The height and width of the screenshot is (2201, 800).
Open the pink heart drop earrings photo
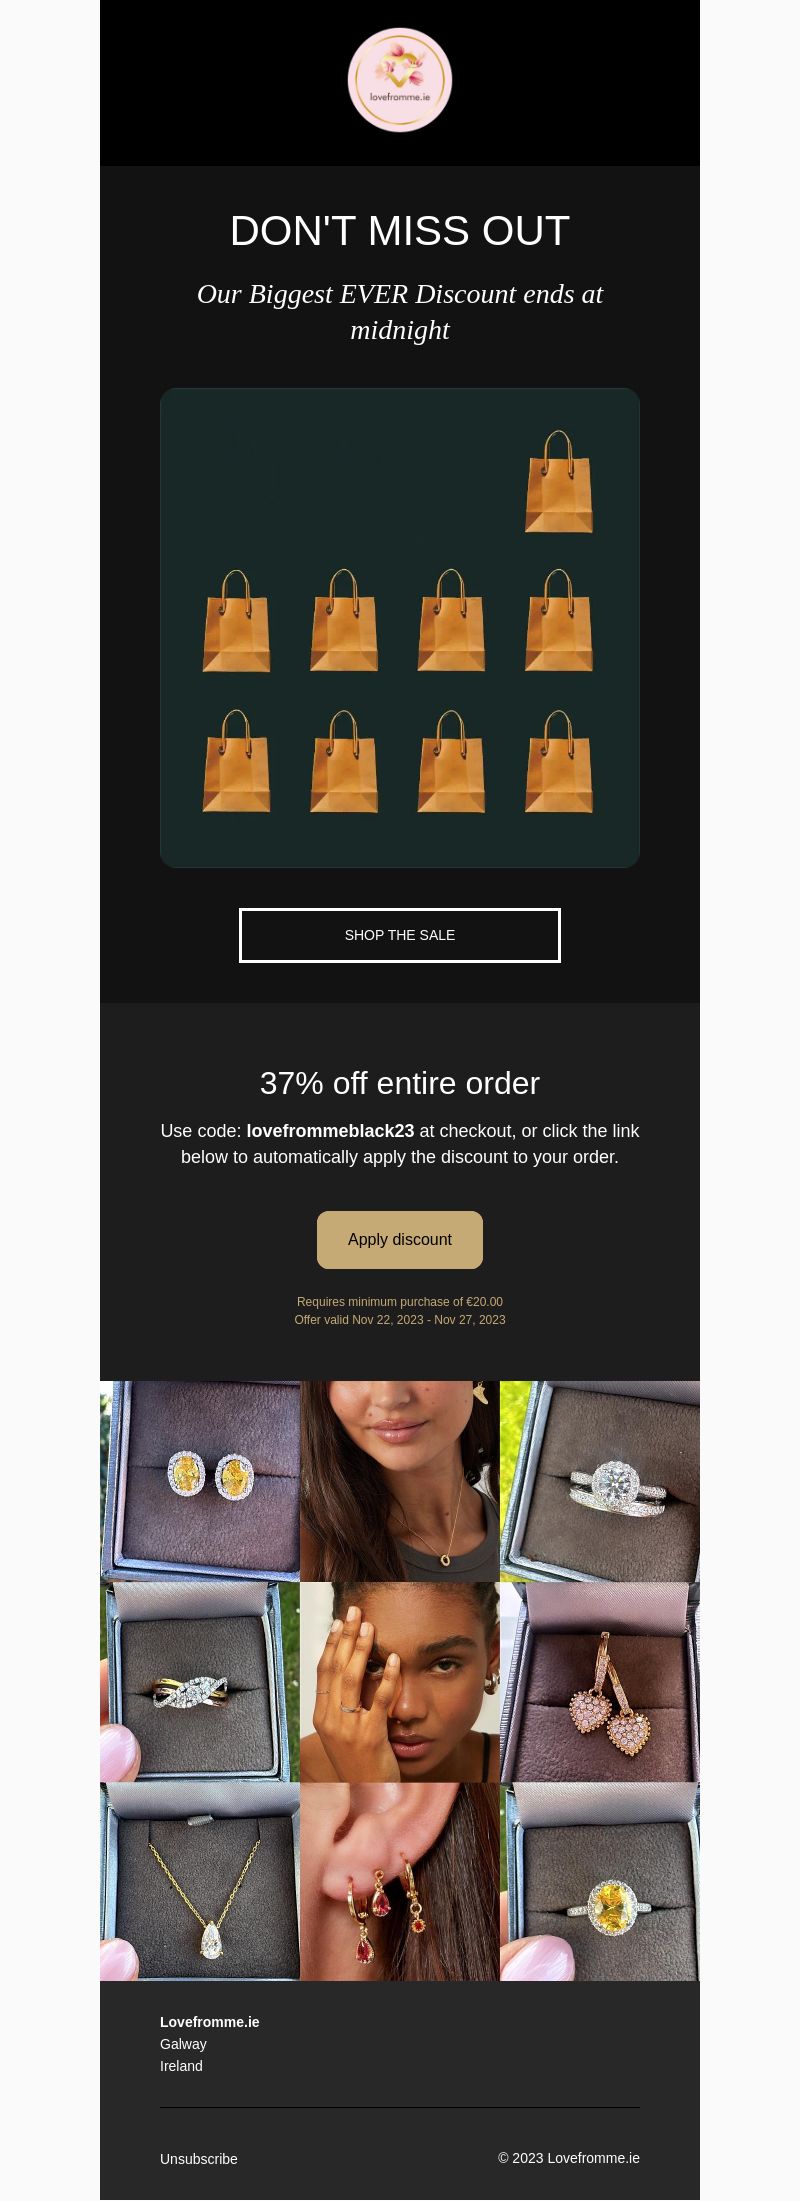pos(600,1681)
